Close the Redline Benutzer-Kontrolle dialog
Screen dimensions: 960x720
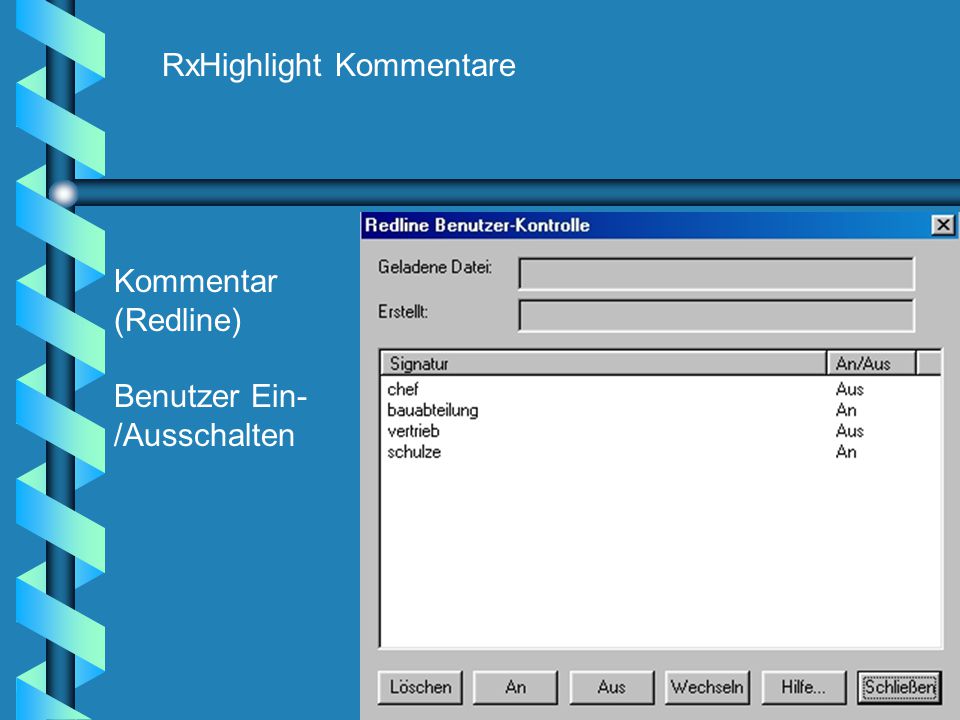coord(943,225)
